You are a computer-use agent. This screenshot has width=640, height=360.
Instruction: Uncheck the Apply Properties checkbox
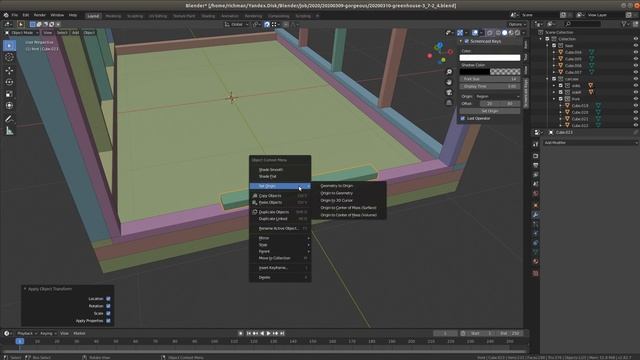tap(108, 321)
